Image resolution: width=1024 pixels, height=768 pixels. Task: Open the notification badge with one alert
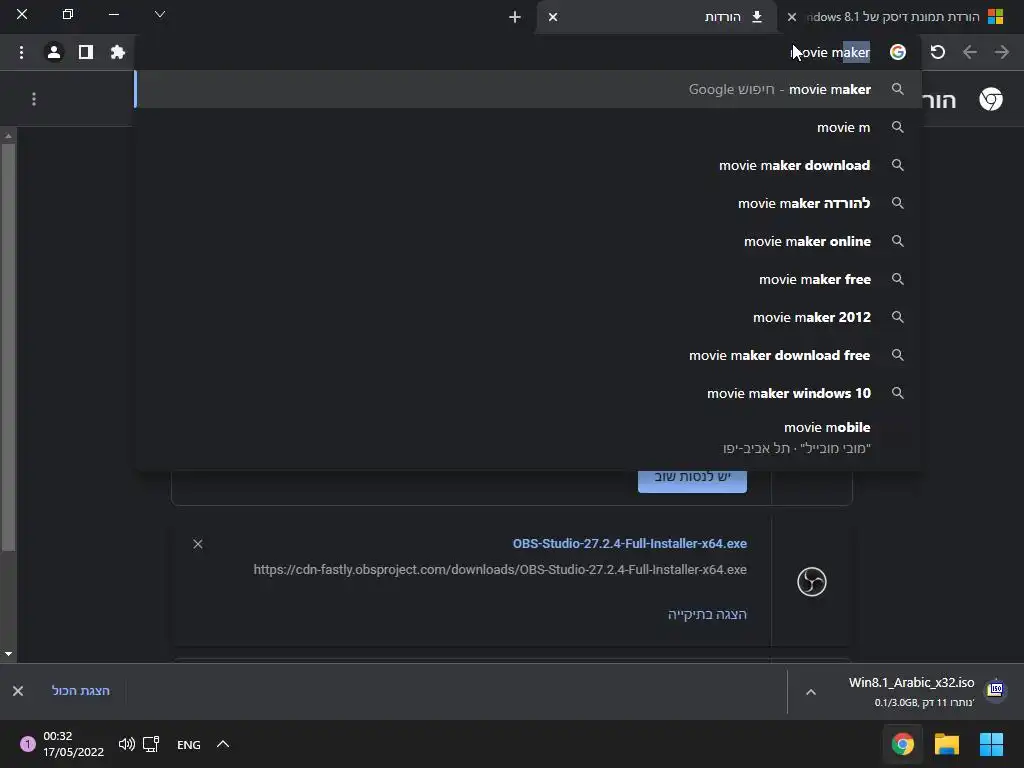point(27,744)
